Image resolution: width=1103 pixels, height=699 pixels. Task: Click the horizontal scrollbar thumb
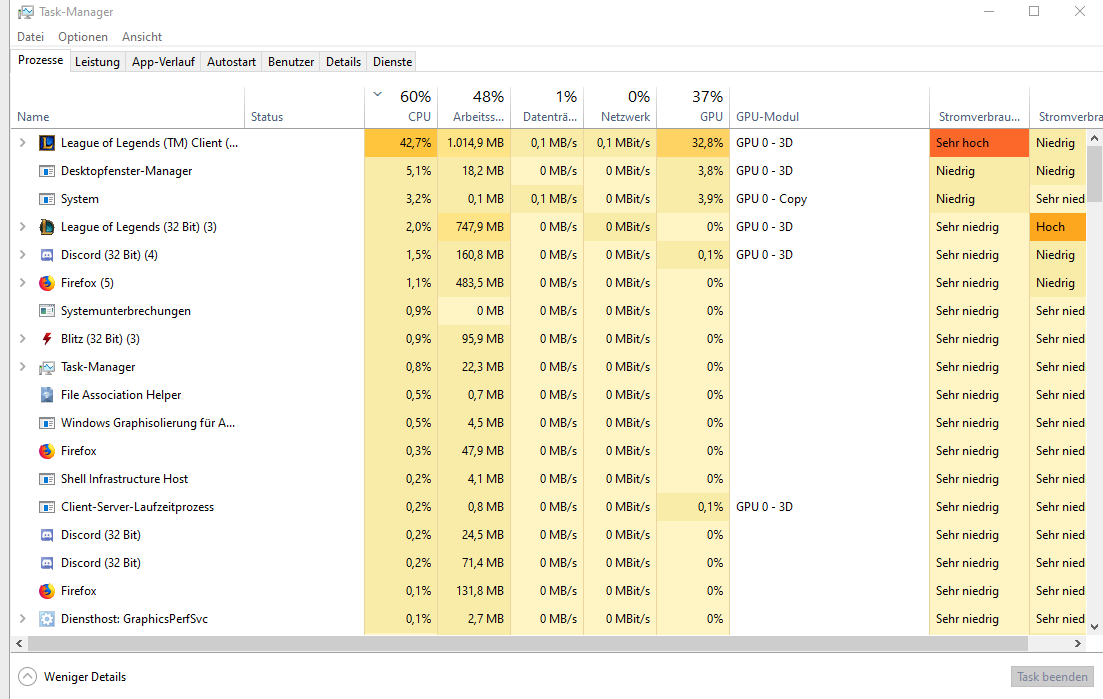point(528,643)
